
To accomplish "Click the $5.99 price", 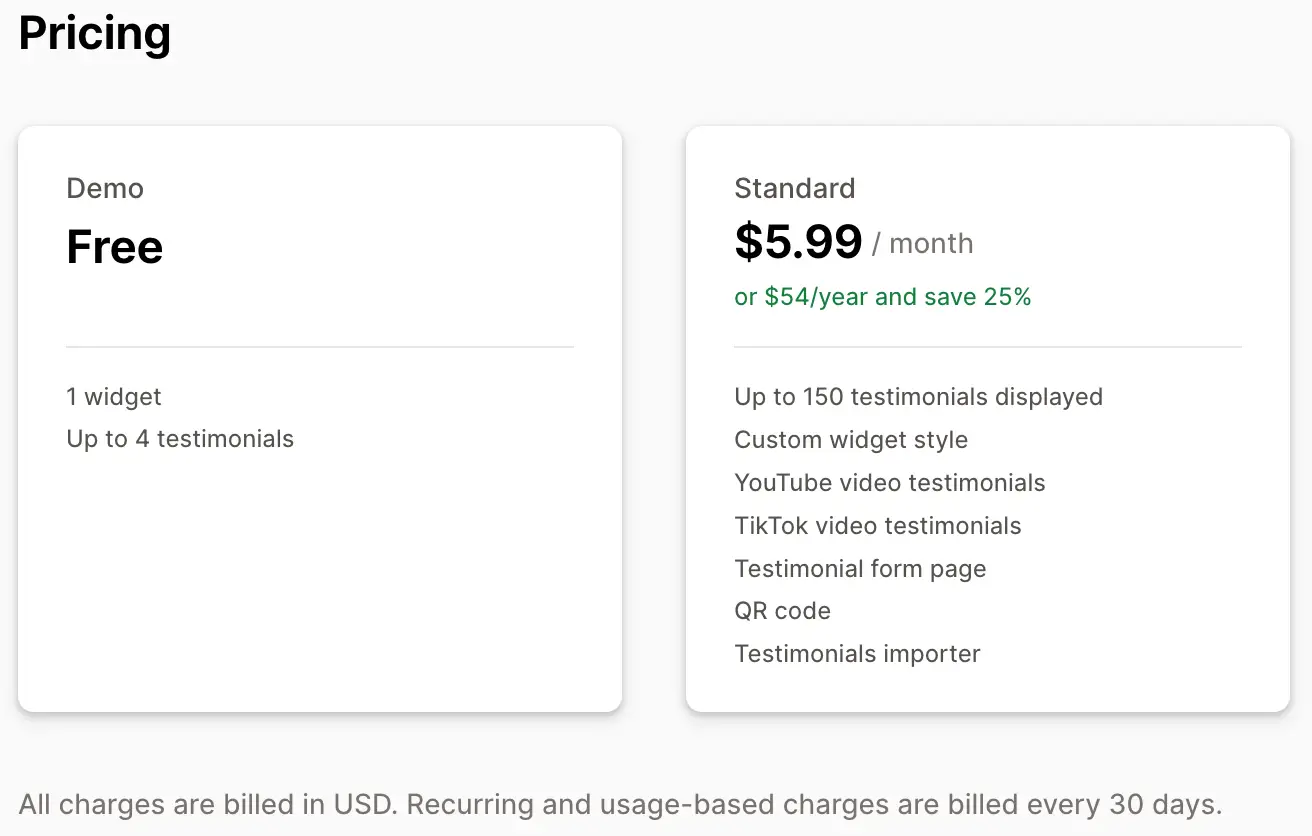I will pyautogui.click(x=798, y=242).
